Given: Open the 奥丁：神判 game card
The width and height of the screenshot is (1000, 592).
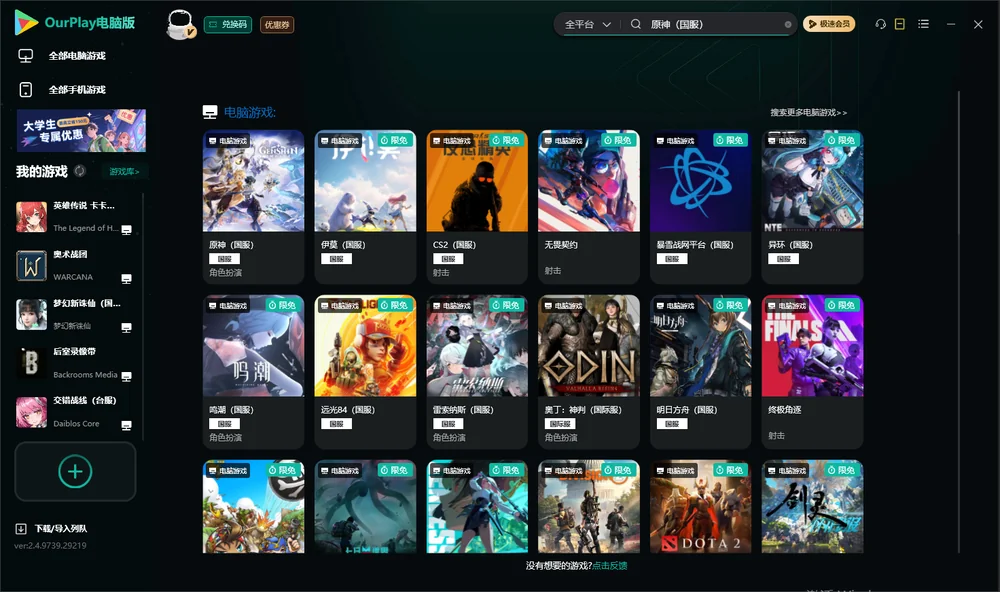Looking at the screenshot, I should coord(589,372).
